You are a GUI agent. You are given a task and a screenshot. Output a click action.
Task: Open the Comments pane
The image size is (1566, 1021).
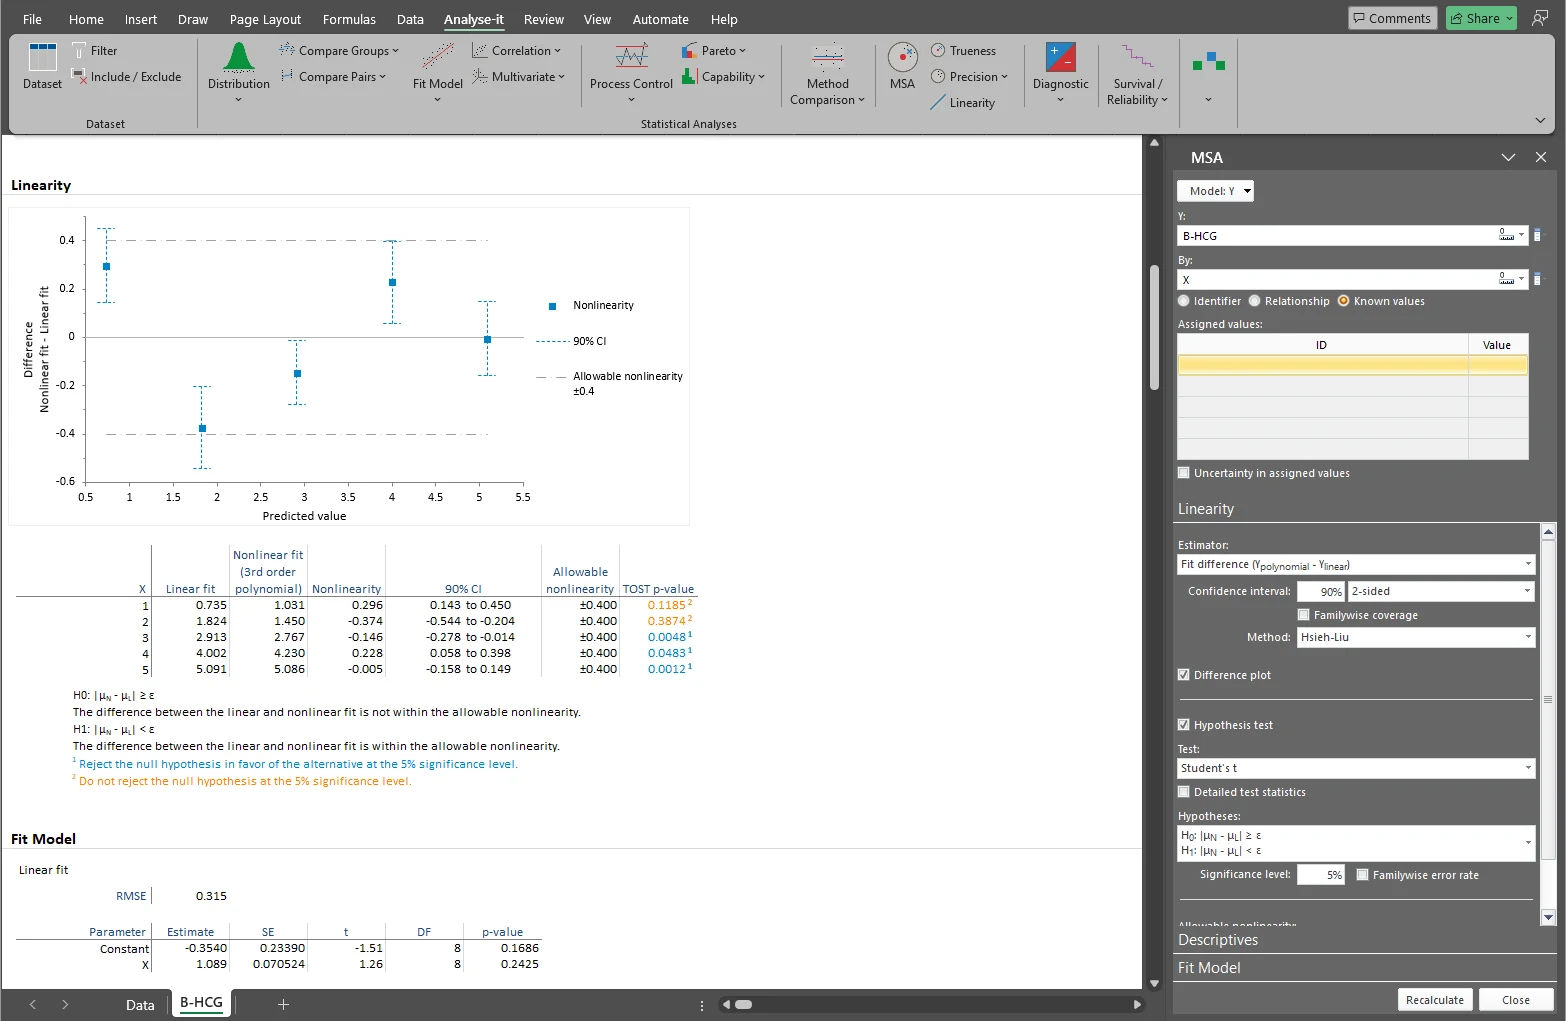(1392, 18)
